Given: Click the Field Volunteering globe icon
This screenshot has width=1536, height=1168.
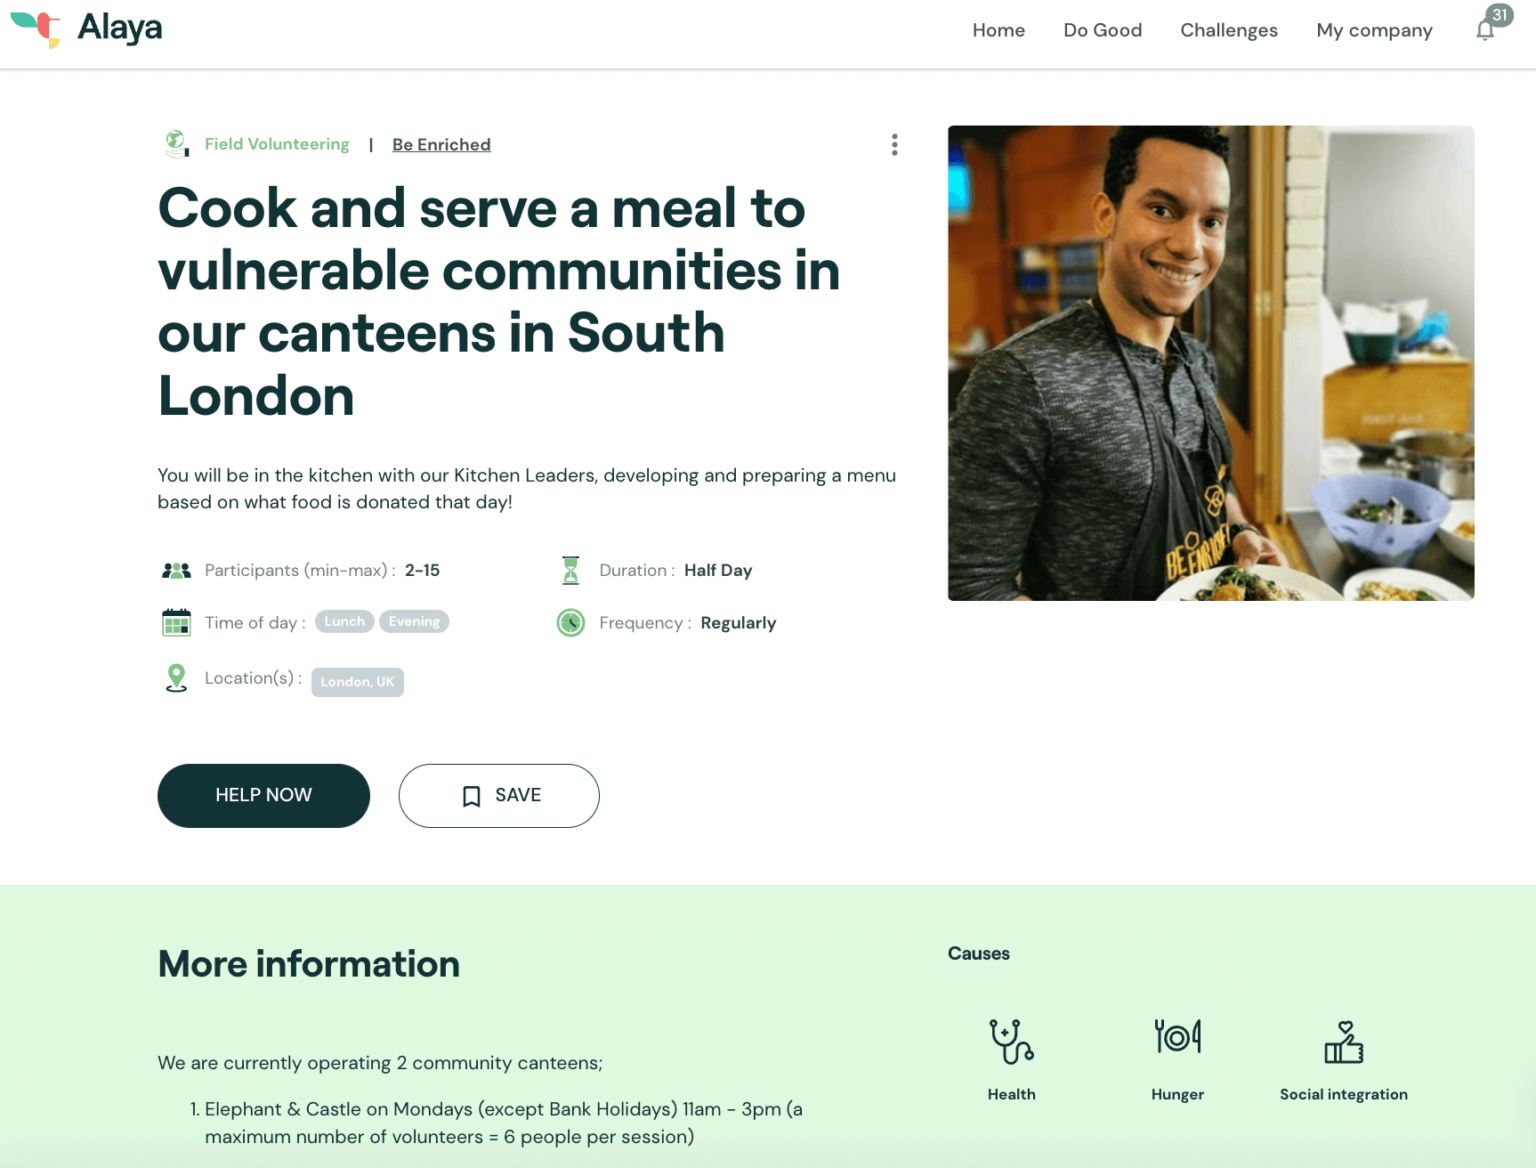Looking at the screenshot, I should point(177,144).
